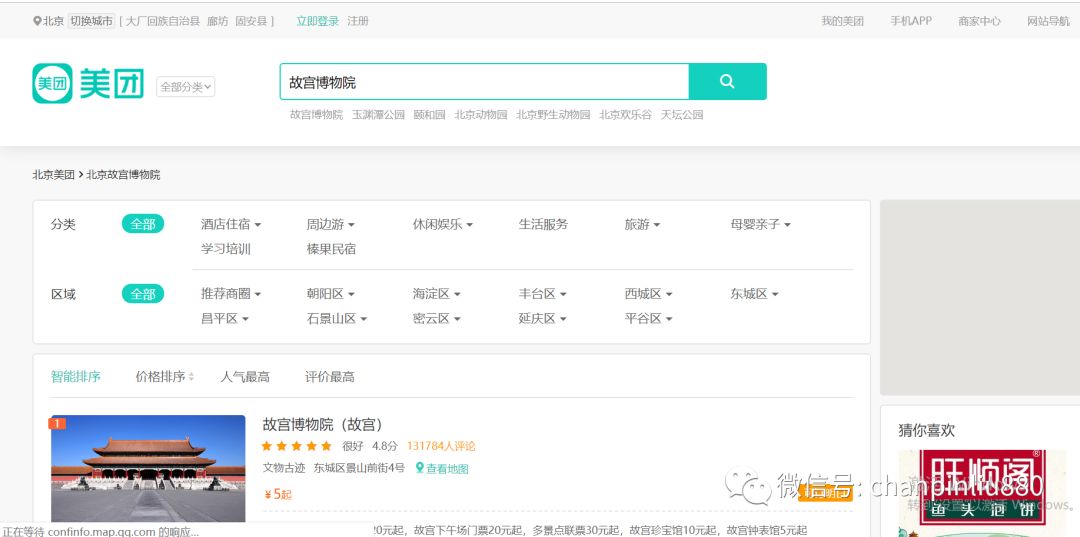This screenshot has height=537, width=1080.
Task: Sort results by 价格排序
Action: coord(165,377)
